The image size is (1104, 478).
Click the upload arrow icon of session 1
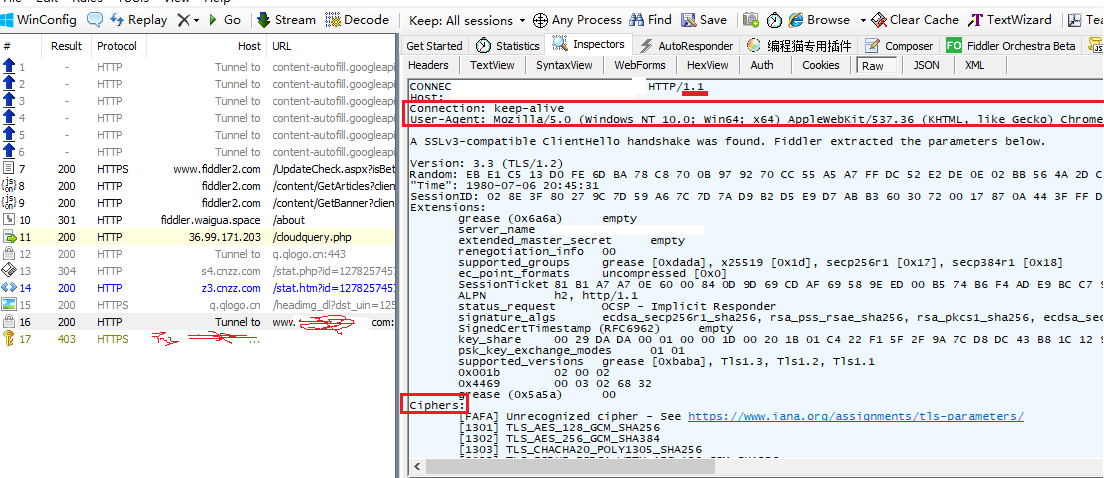9,67
